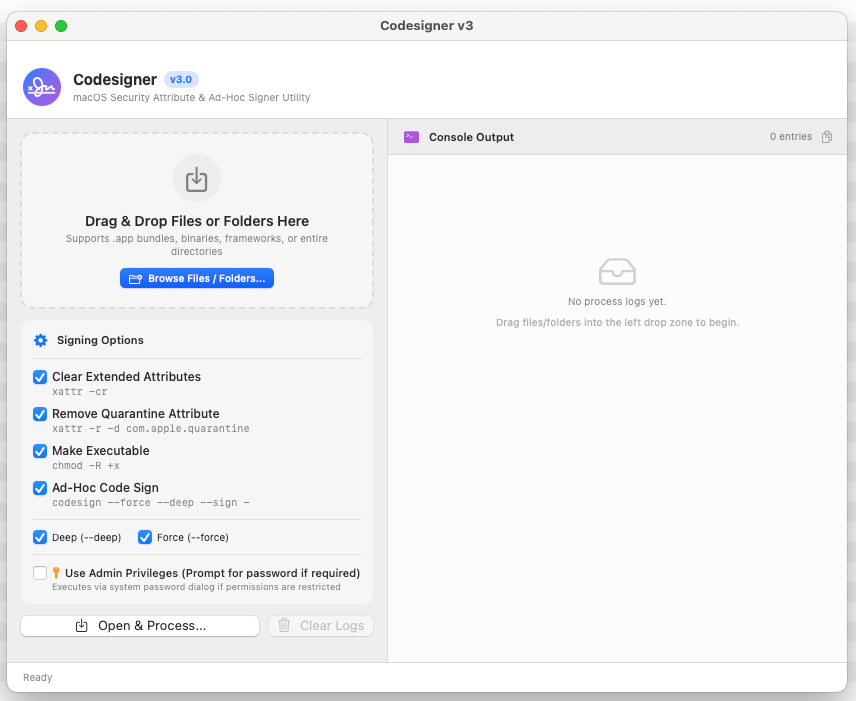Click the Codesigner app logo icon
This screenshot has height=701, width=856.
(x=41, y=87)
